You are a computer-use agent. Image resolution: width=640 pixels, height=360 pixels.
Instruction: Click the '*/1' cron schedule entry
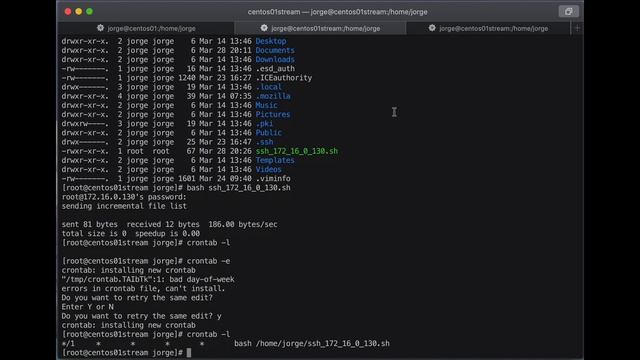(68, 344)
